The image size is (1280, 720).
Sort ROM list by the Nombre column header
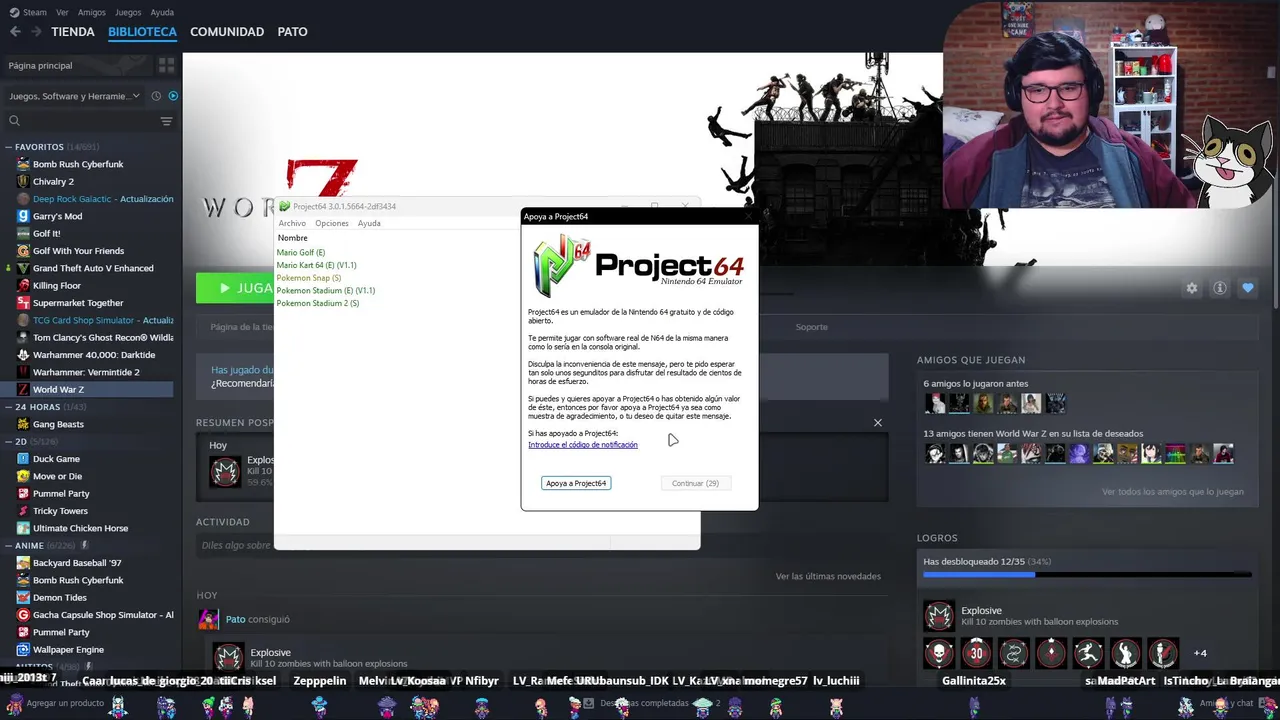(293, 238)
